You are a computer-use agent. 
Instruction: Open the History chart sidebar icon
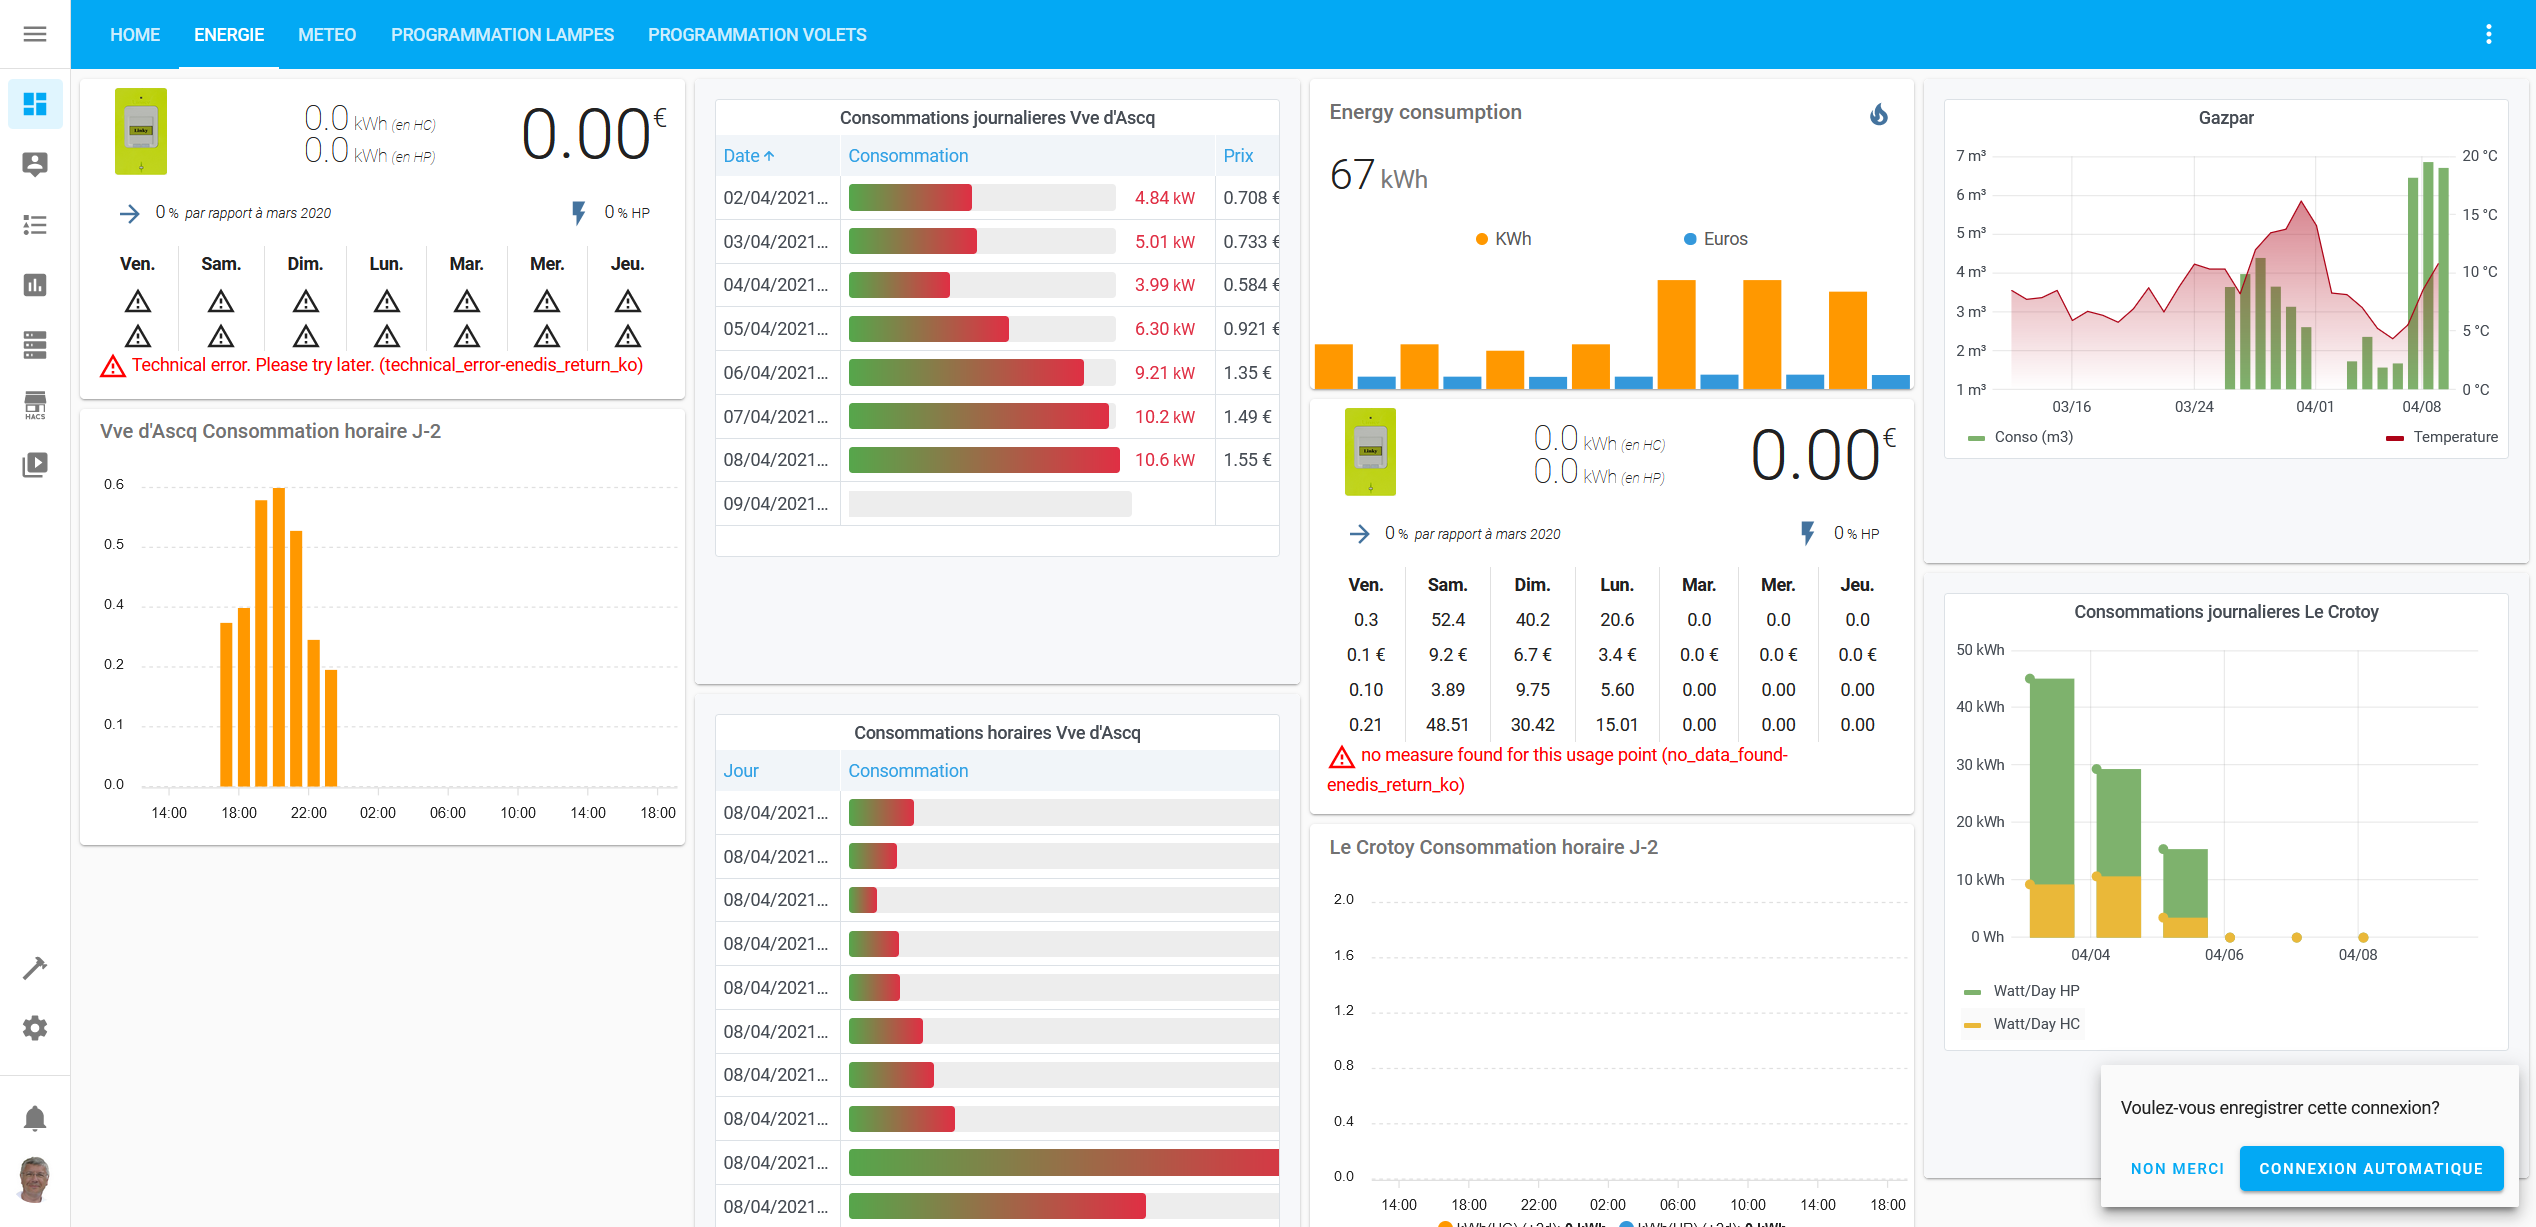[35, 285]
